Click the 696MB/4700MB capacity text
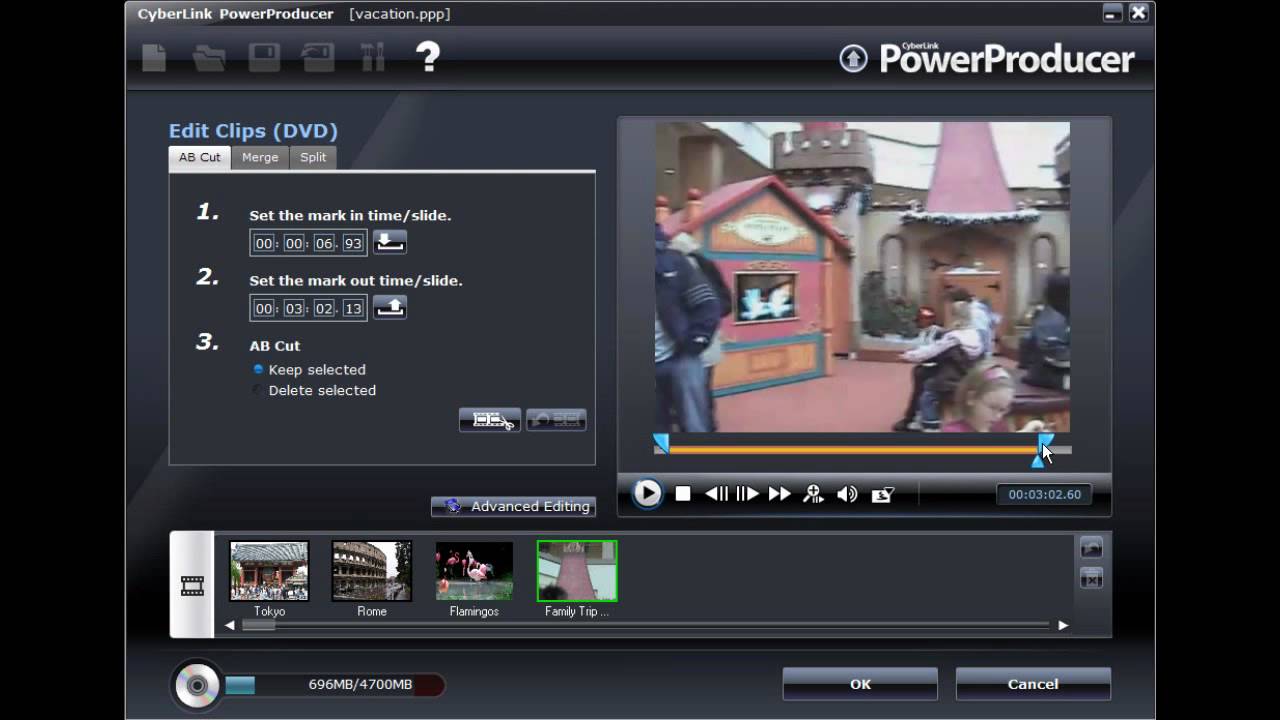Image resolution: width=1280 pixels, height=720 pixels. tap(360, 685)
